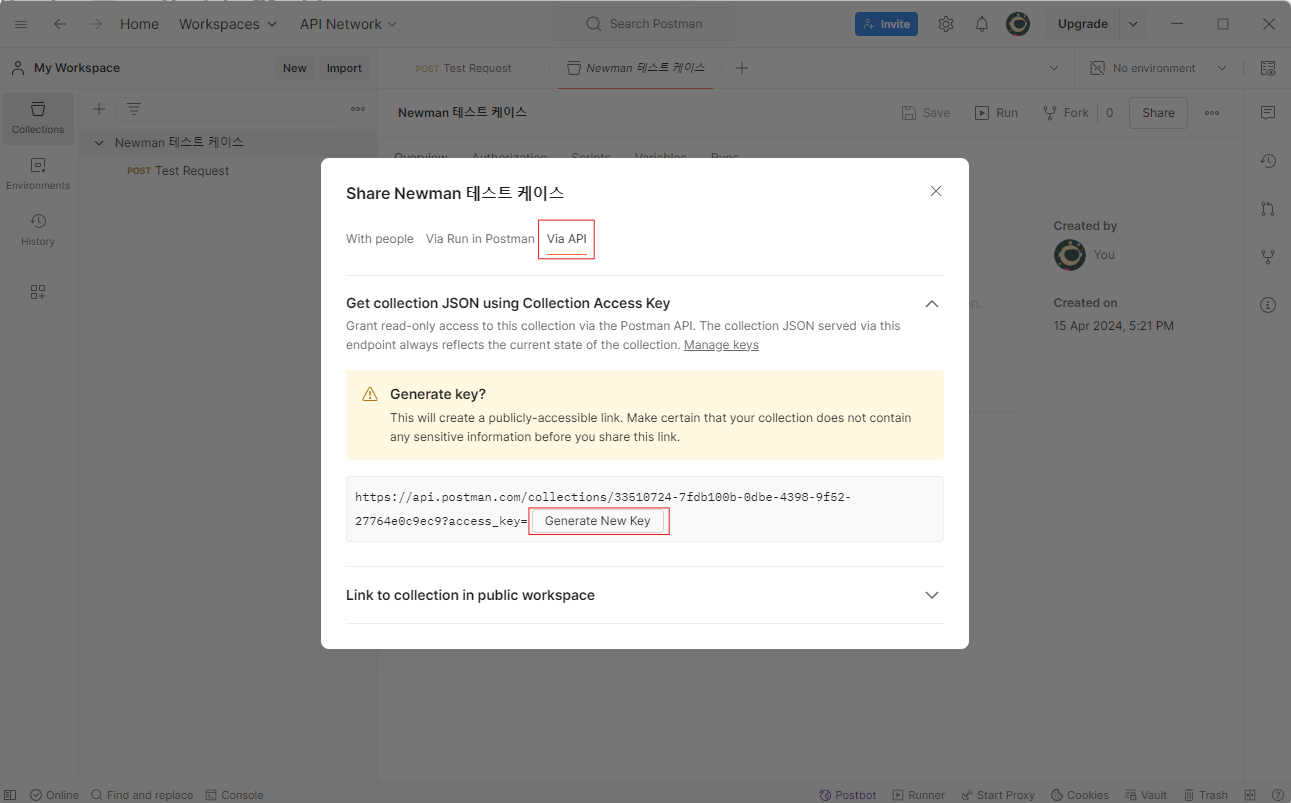Open the changelog history icon in right sidebar
The height and width of the screenshot is (803, 1291).
tap(1268, 161)
